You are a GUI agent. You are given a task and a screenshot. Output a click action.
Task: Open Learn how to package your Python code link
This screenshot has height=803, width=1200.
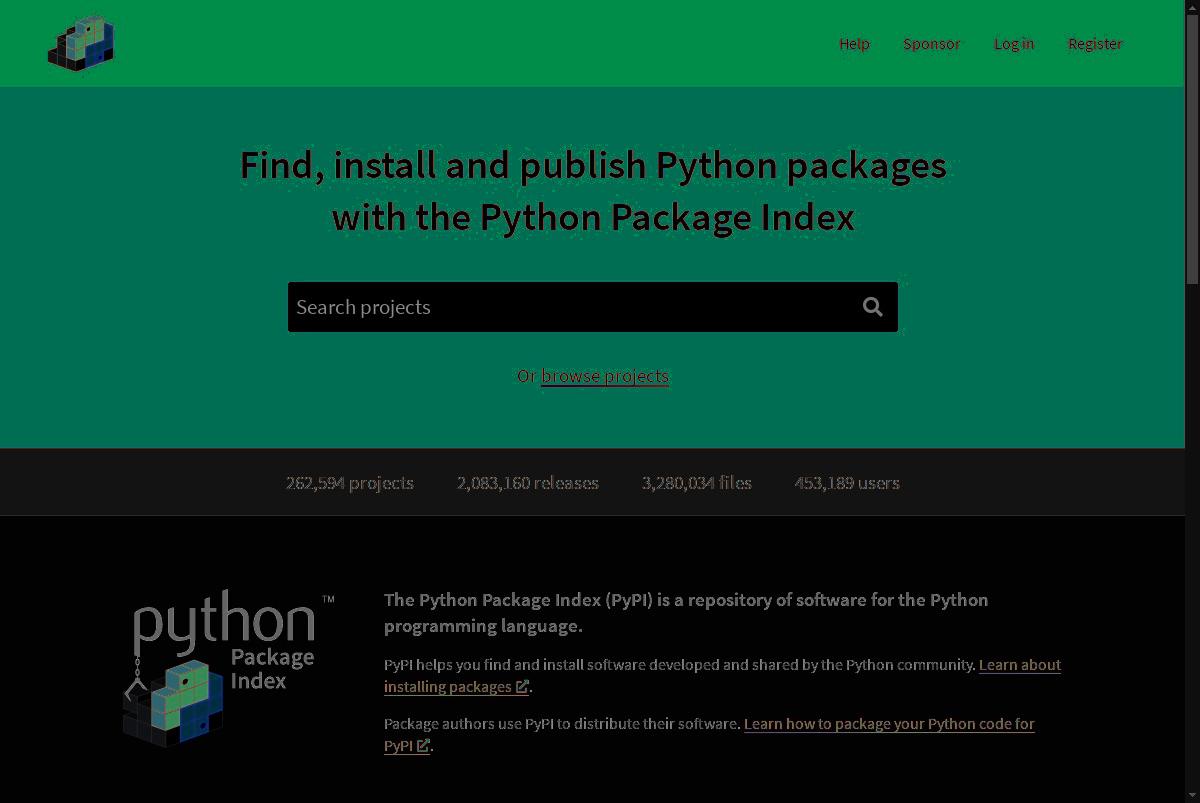click(x=709, y=734)
